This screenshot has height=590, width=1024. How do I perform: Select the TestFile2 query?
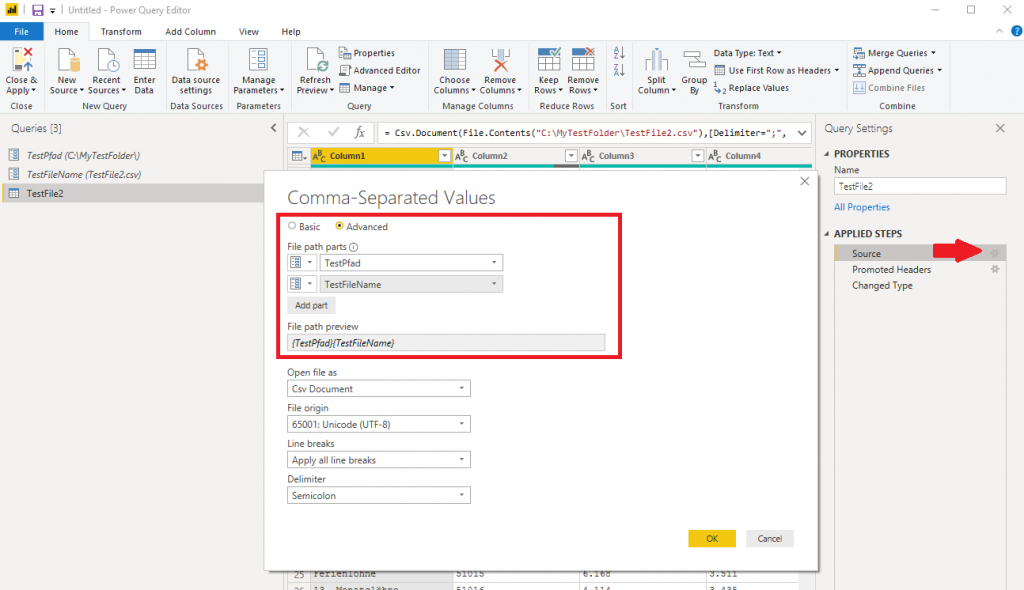click(134, 193)
